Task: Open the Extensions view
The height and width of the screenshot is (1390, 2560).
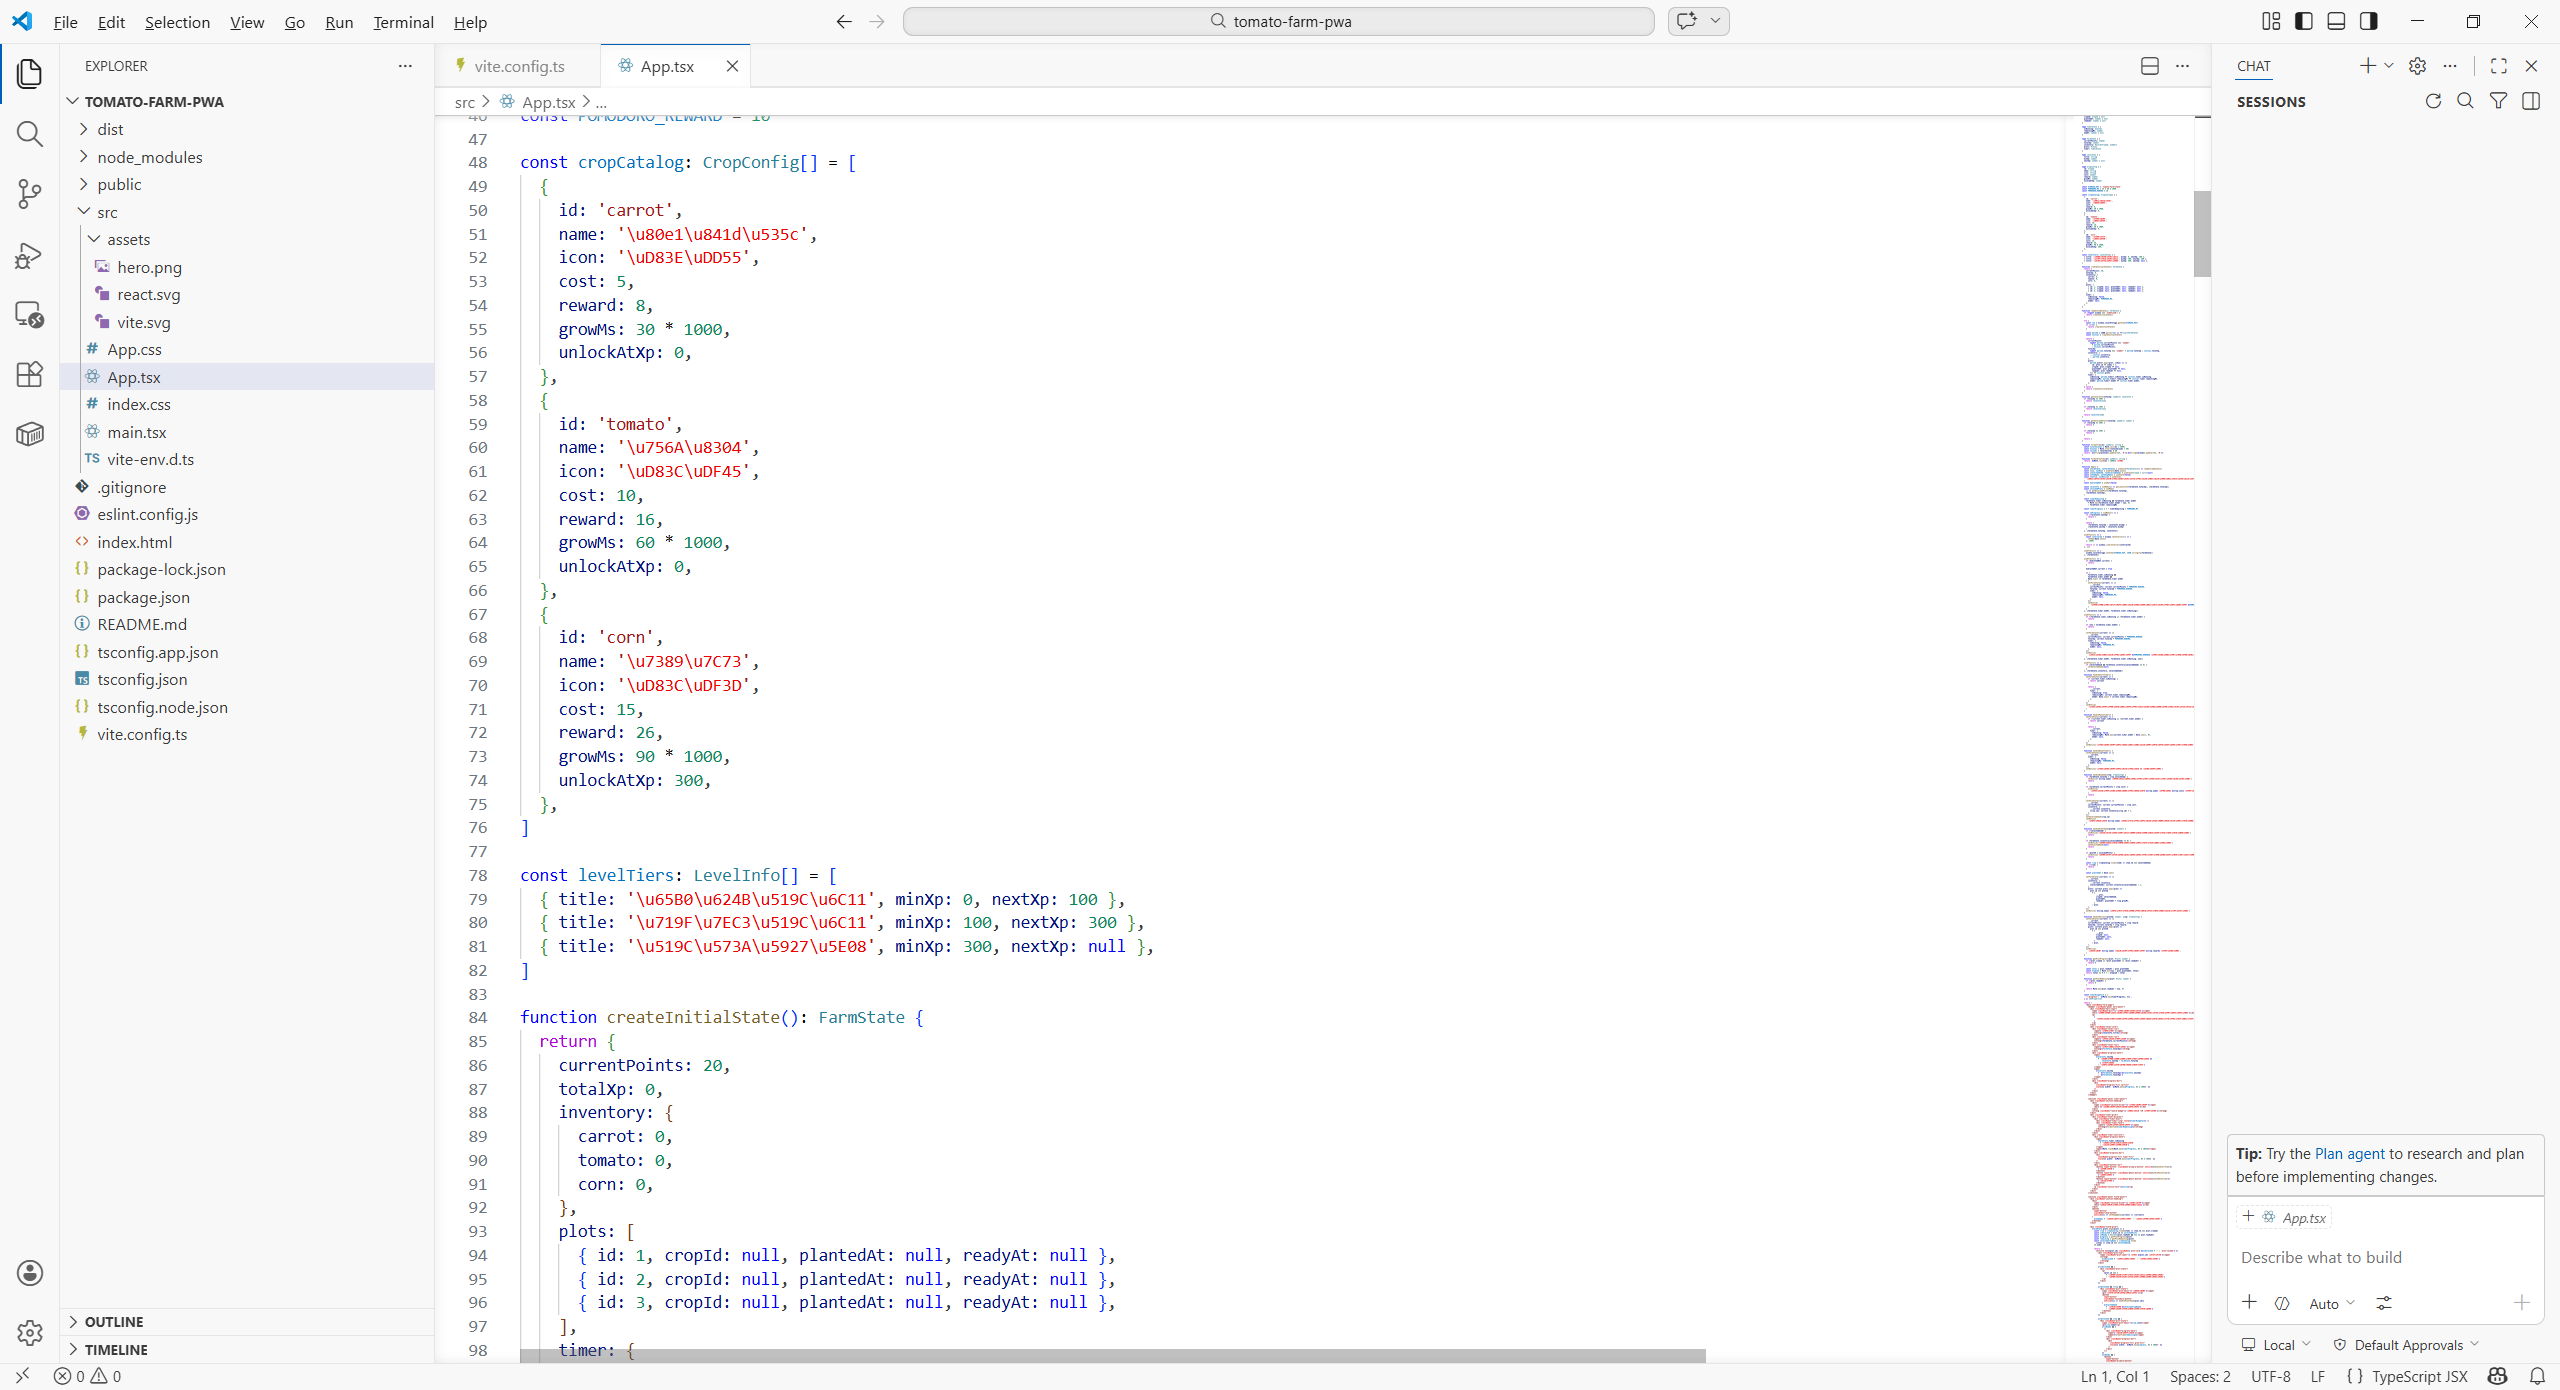Action: click(30, 374)
